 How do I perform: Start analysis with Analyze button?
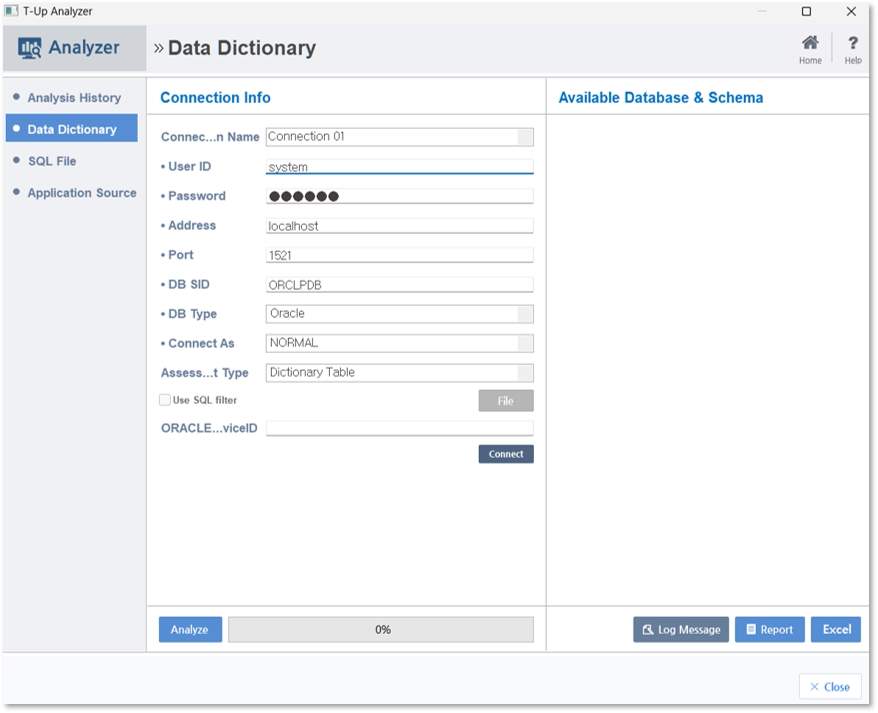[190, 630]
